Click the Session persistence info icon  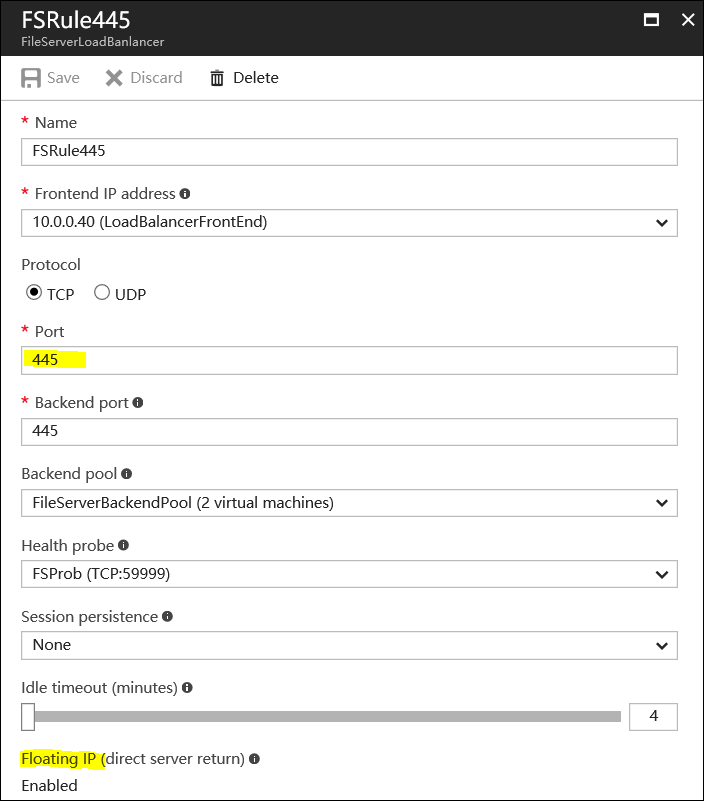click(168, 617)
